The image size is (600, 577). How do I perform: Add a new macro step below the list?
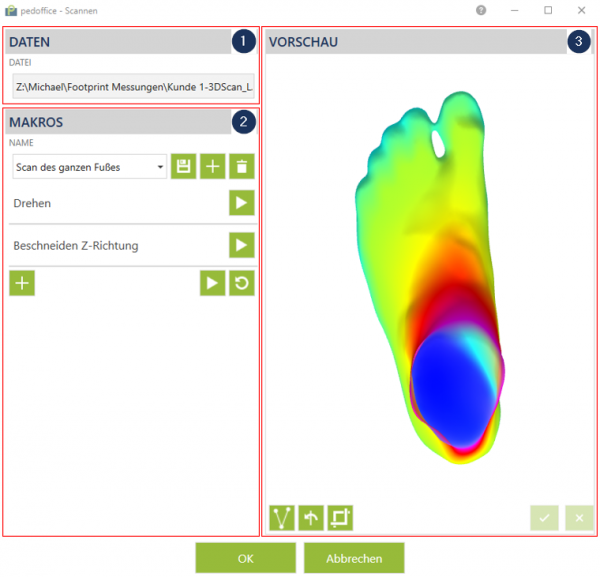click(x=22, y=283)
